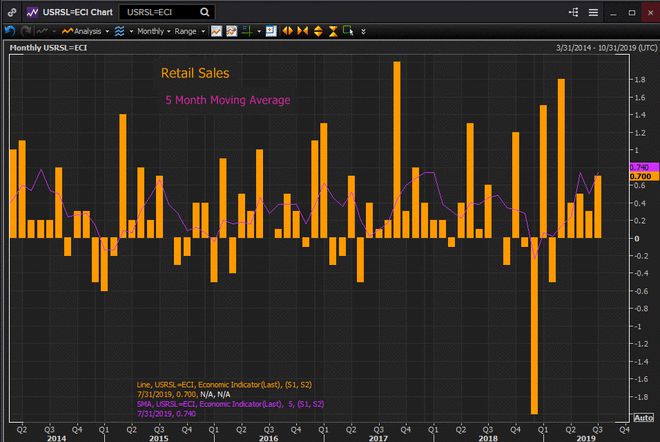Expand the crosshair tool dropdown arrow

(259, 32)
